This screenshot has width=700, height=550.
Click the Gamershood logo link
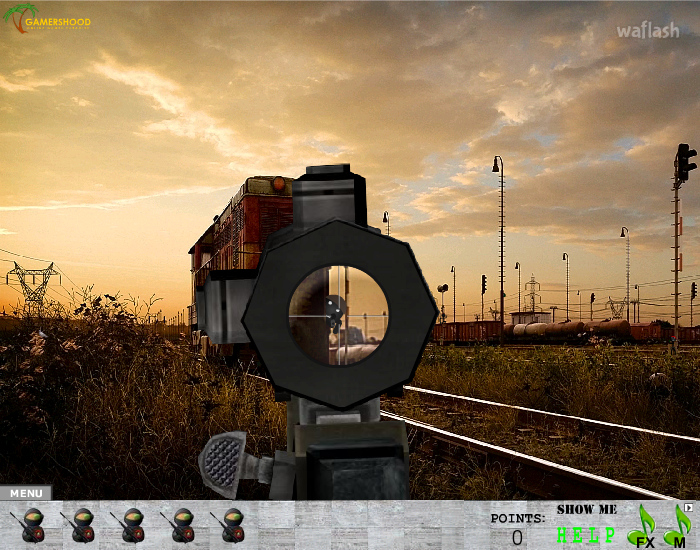point(47,18)
